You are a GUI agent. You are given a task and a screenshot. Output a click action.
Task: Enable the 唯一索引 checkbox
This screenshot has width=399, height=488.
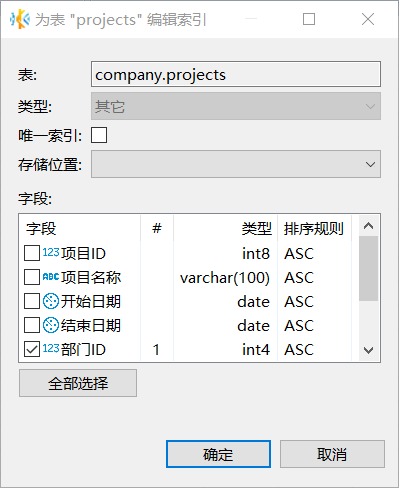99,135
